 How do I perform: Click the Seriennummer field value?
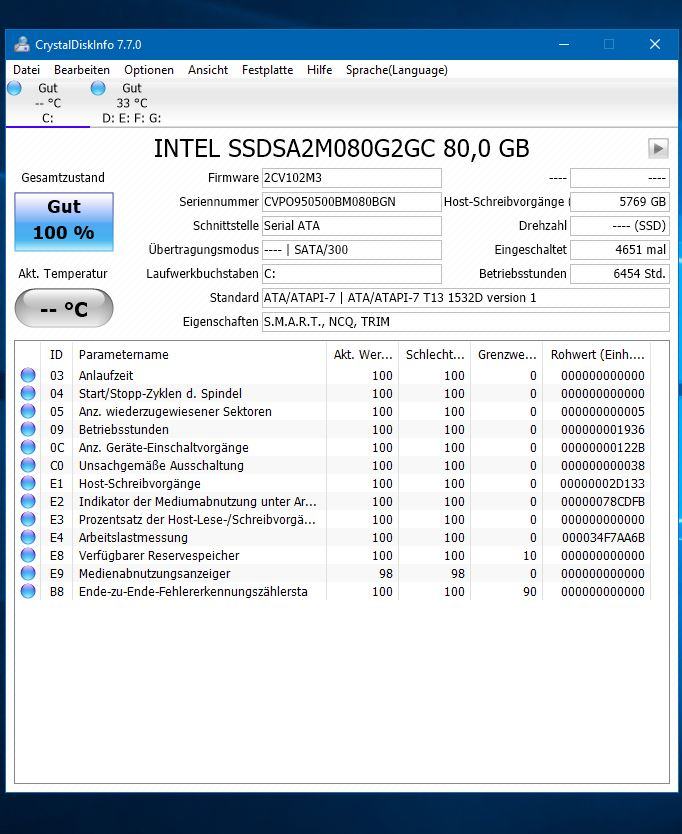(352, 202)
